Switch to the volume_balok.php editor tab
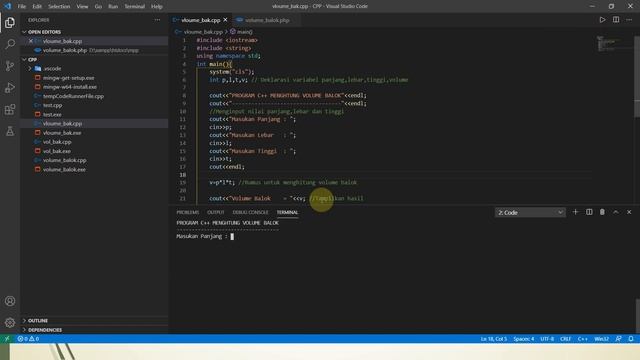Screen dimensions: 640x360 [267, 20]
